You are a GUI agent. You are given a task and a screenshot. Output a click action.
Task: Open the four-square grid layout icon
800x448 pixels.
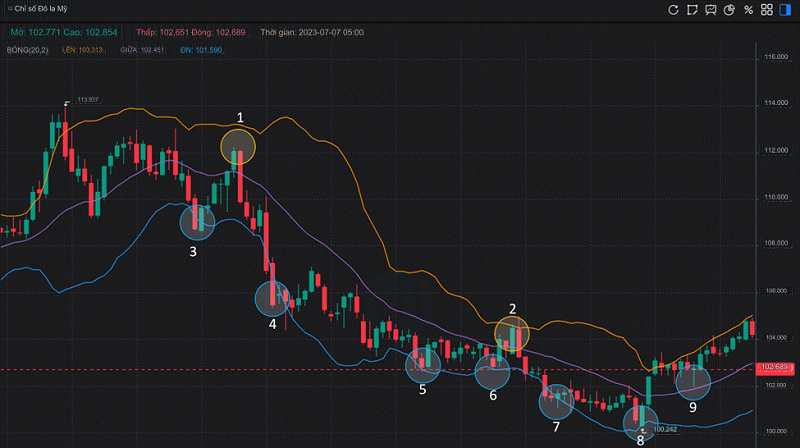point(767,10)
